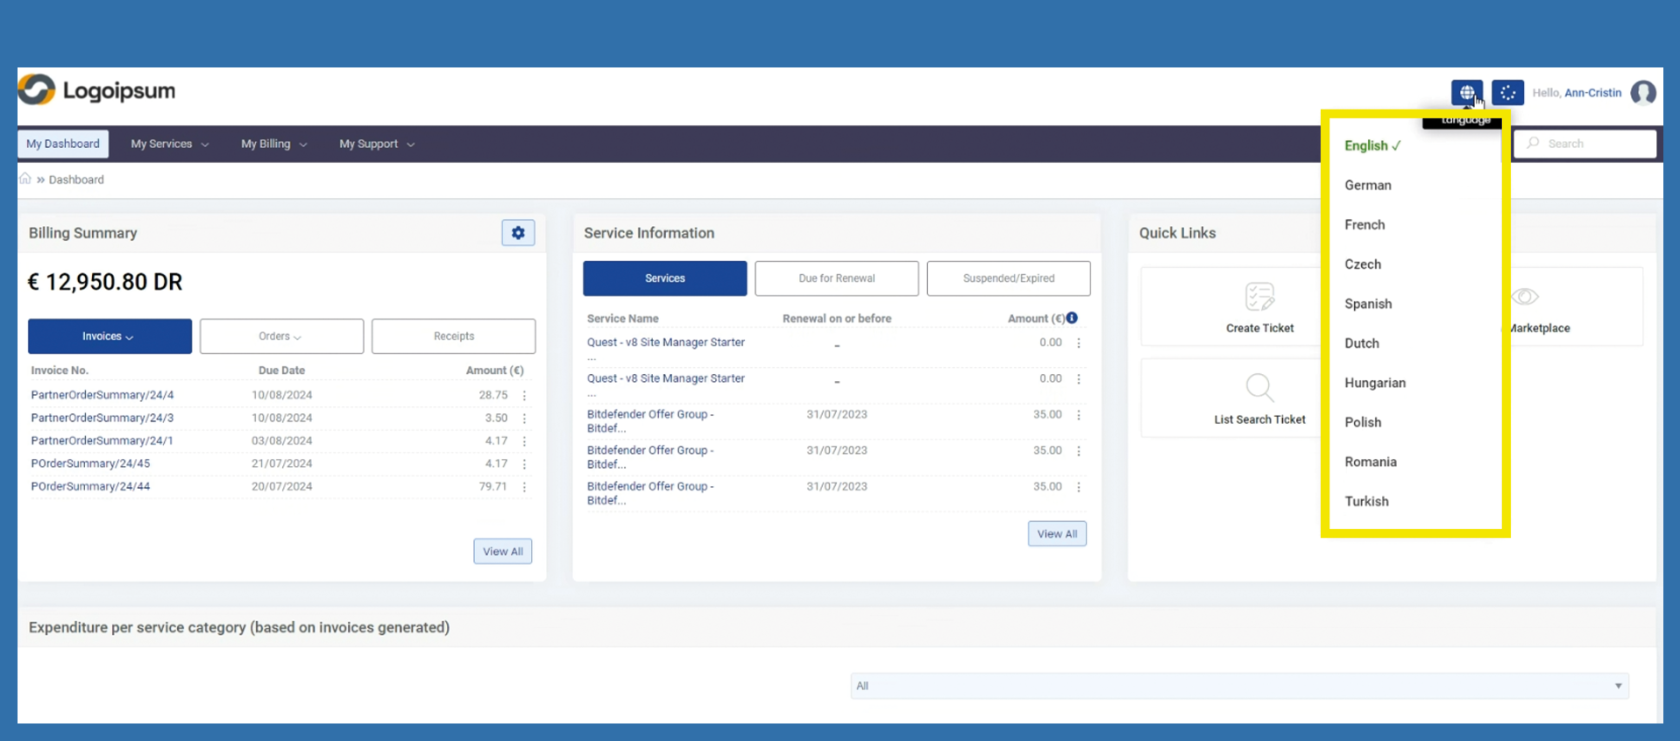Choose Turkish in language menu
Image resolution: width=1680 pixels, height=741 pixels.
tap(1366, 501)
